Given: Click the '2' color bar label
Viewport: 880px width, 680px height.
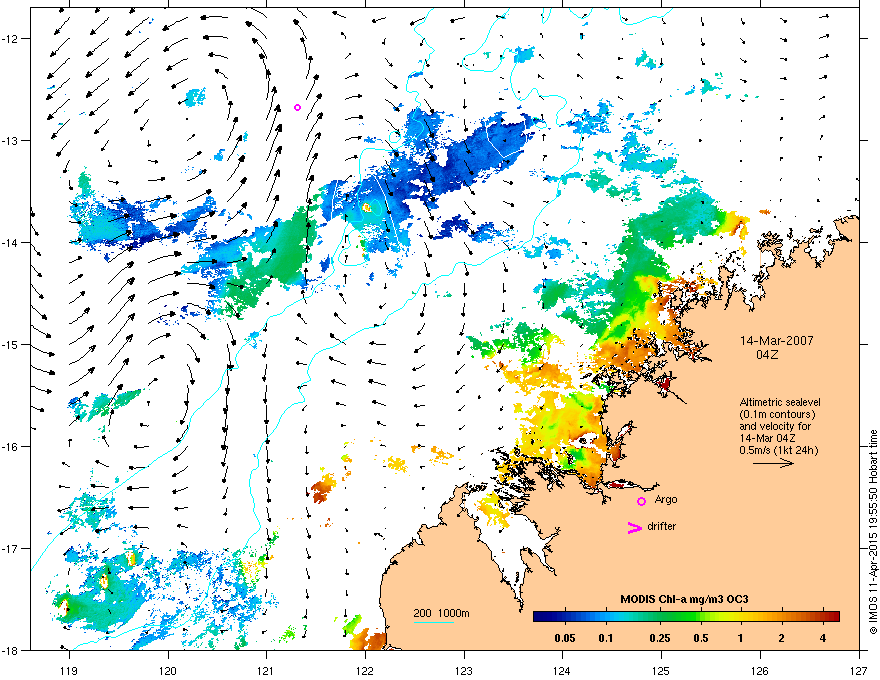Looking at the screenshot, I should [781, 638].
